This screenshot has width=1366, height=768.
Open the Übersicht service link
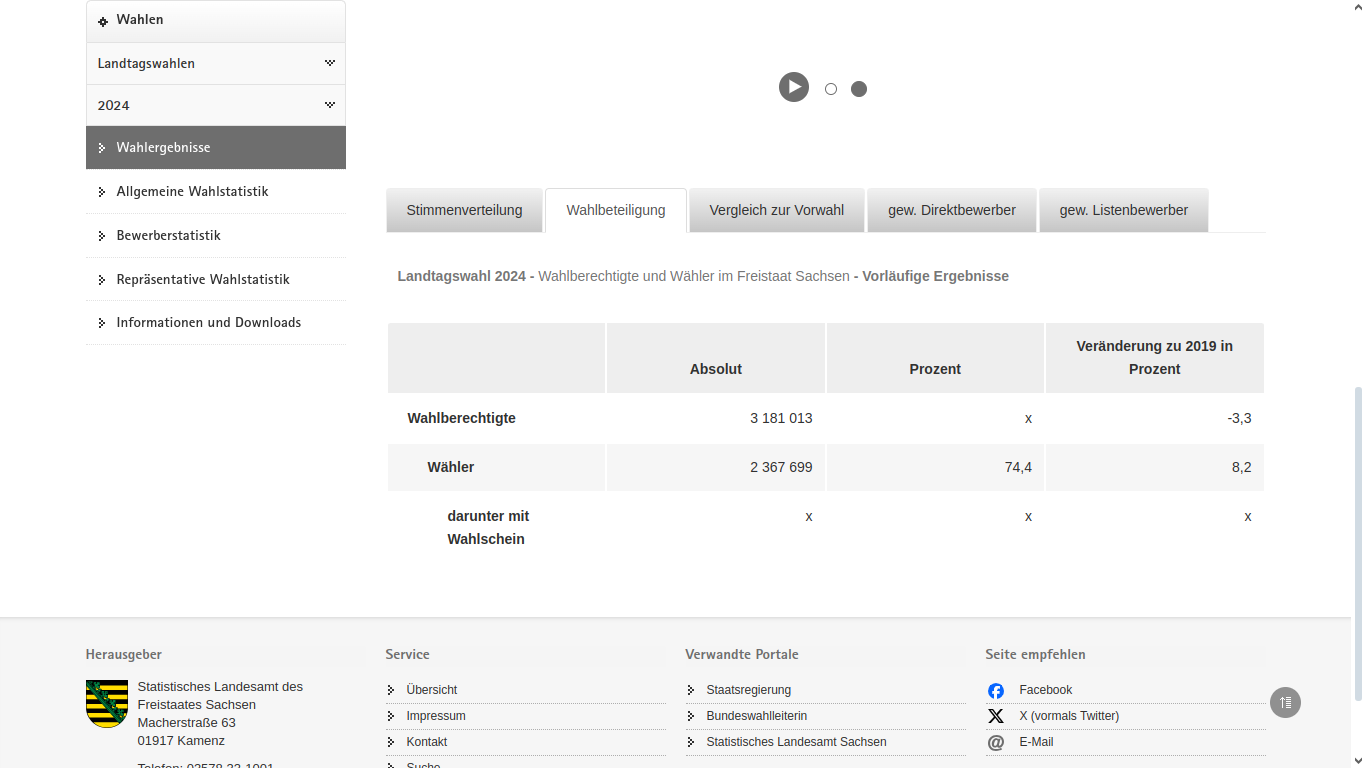pos(432,690)
